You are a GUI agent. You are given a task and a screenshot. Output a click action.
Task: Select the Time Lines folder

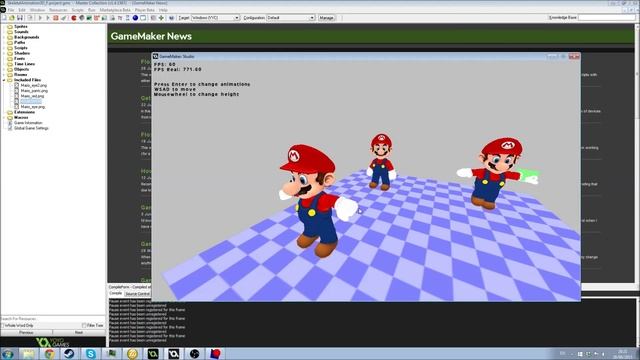pyautogui.click(x=24, y=64)
